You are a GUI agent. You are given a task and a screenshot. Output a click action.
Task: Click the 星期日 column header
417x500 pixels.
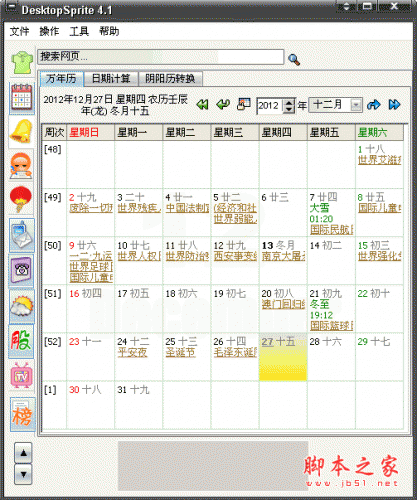point(91,133)
